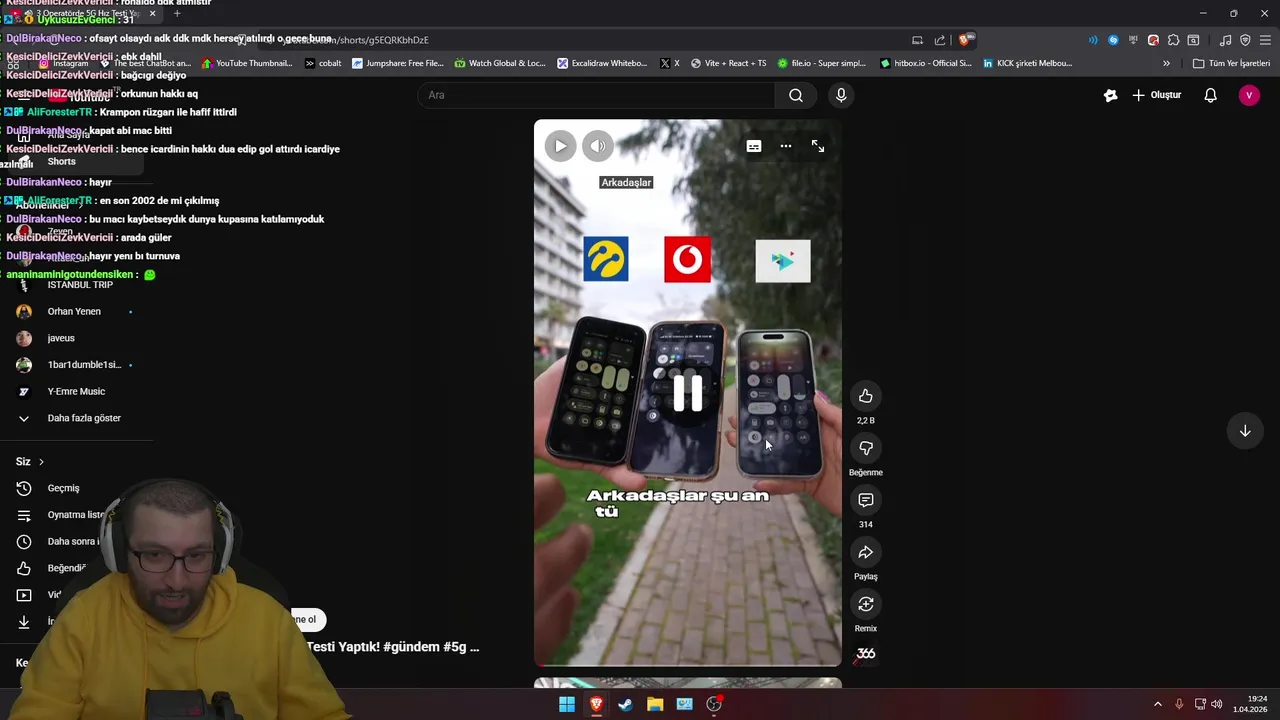Open File Explorer from the taskbar

655,704
